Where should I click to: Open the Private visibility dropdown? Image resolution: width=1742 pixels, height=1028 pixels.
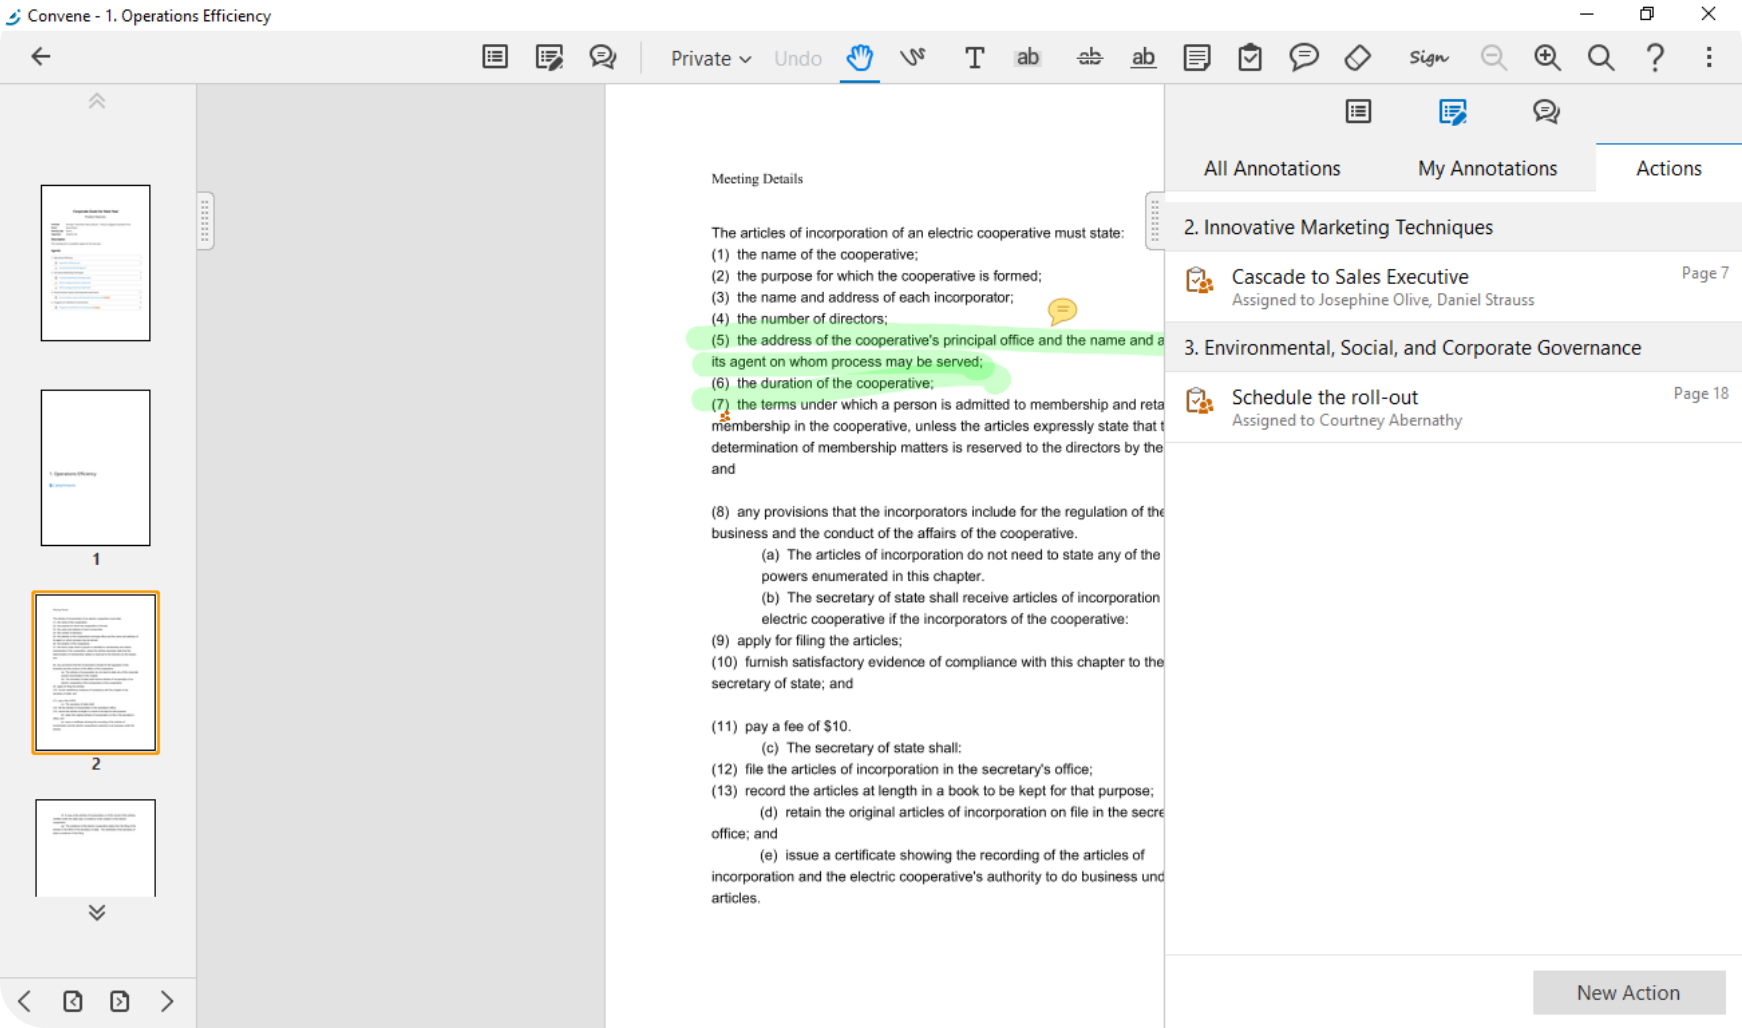(x=710, y=59)
